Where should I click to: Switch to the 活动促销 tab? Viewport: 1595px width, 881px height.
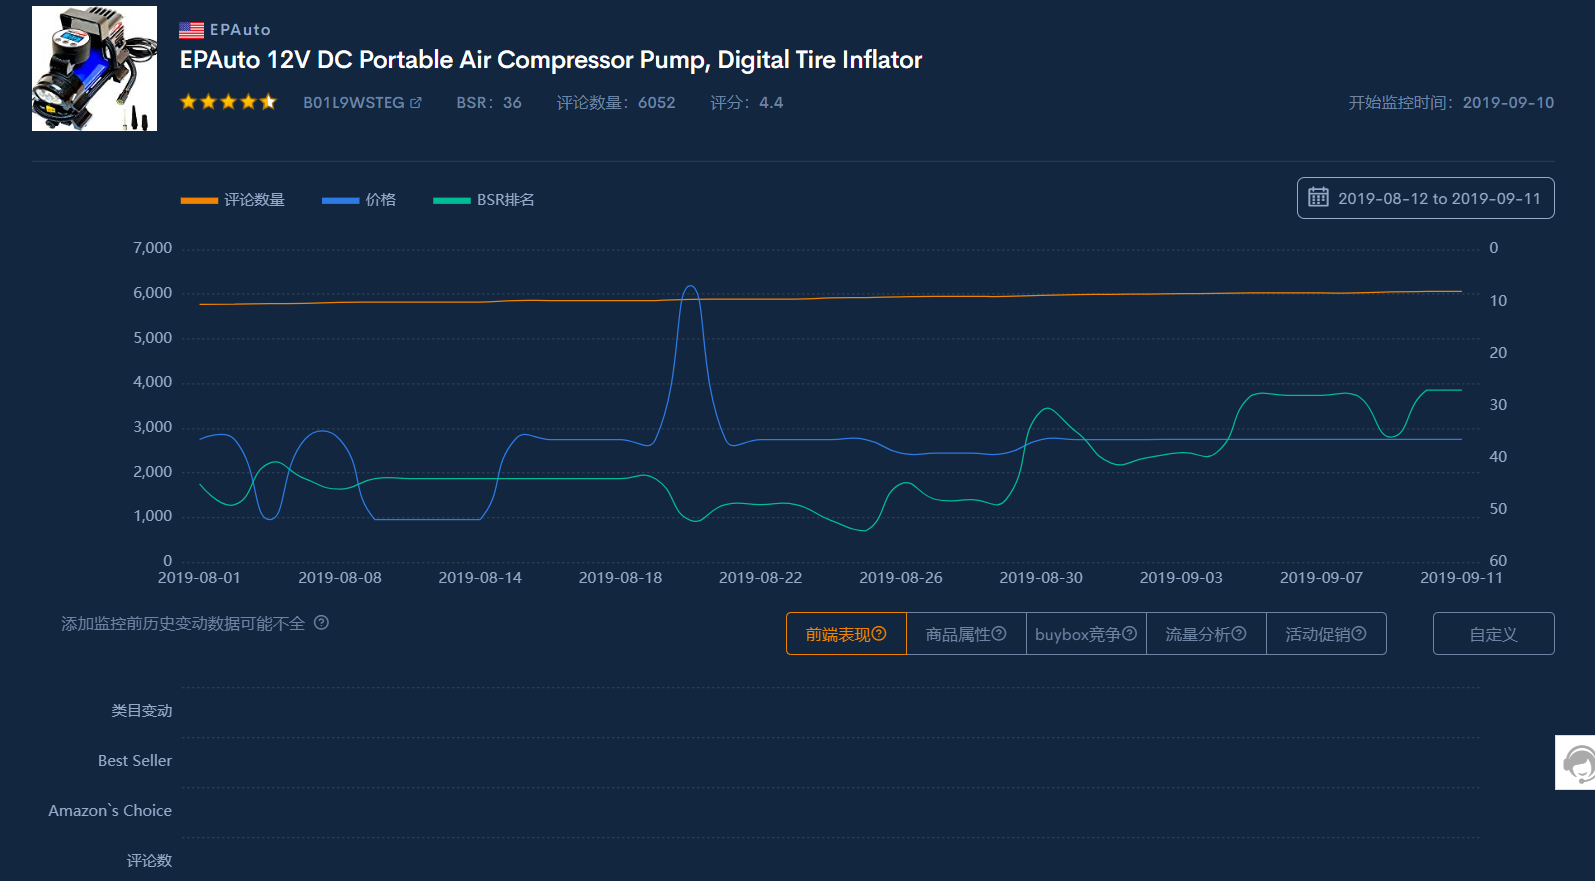(1326, 634)
